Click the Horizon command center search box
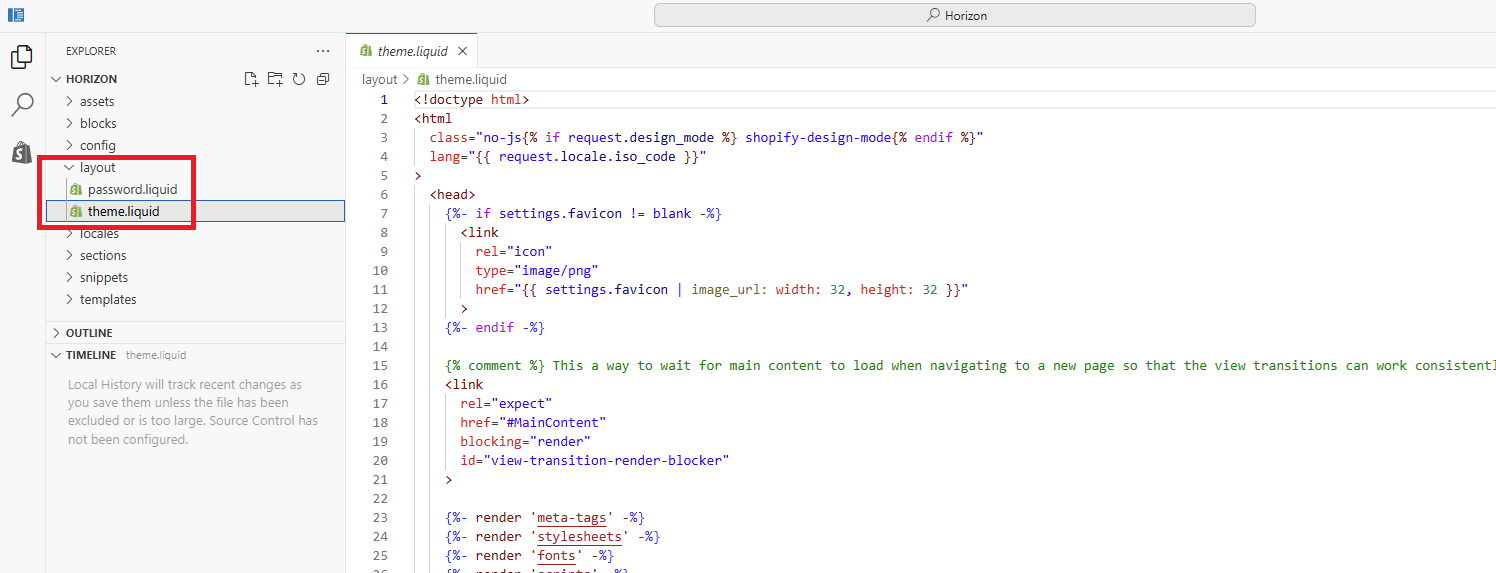This screenshot has height=573, width=1496. (x=955, y=15)
